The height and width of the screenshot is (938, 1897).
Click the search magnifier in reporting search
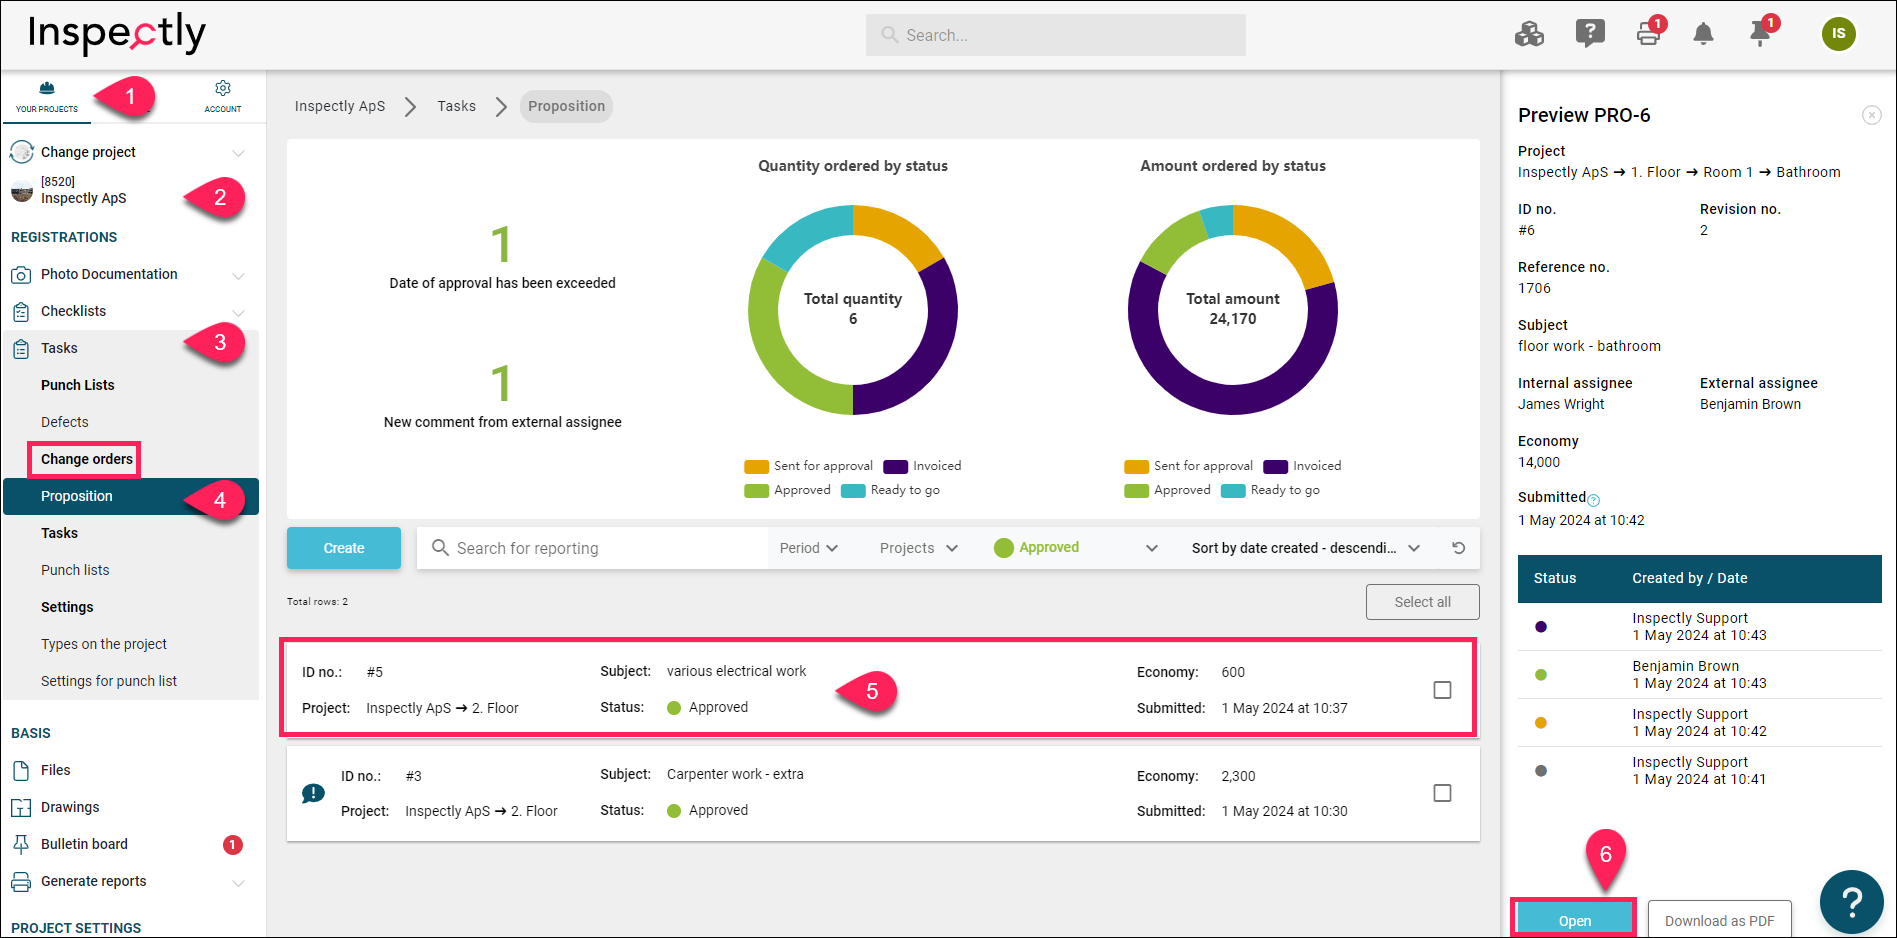point(440,548)
